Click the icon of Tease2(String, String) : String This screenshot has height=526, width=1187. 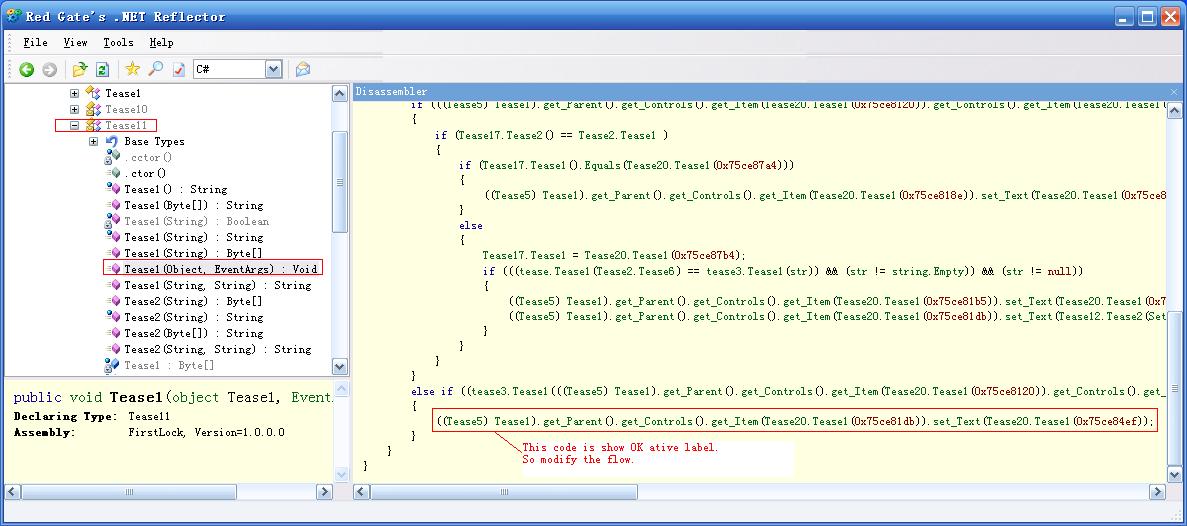[x=114, y=349]
